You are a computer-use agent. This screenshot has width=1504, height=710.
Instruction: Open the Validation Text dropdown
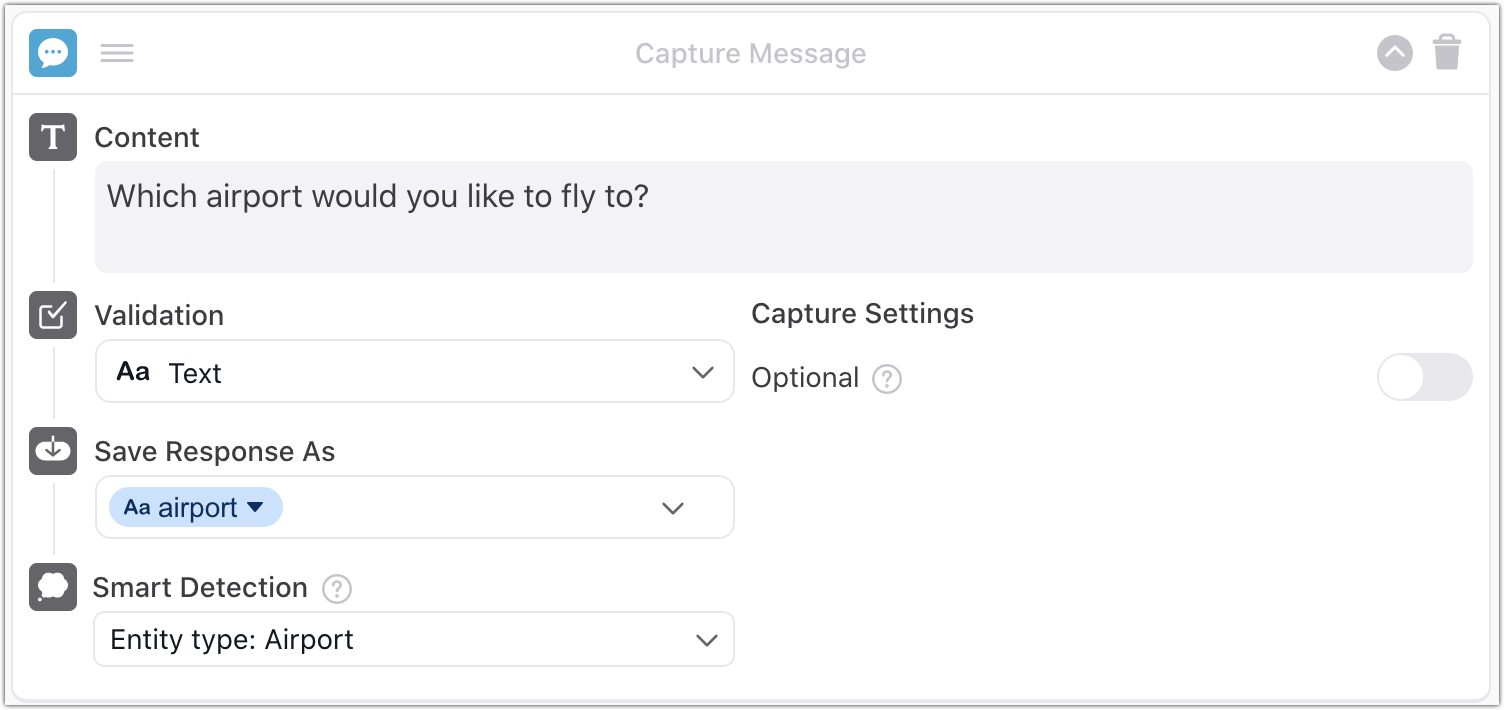(x=415, y=372)
